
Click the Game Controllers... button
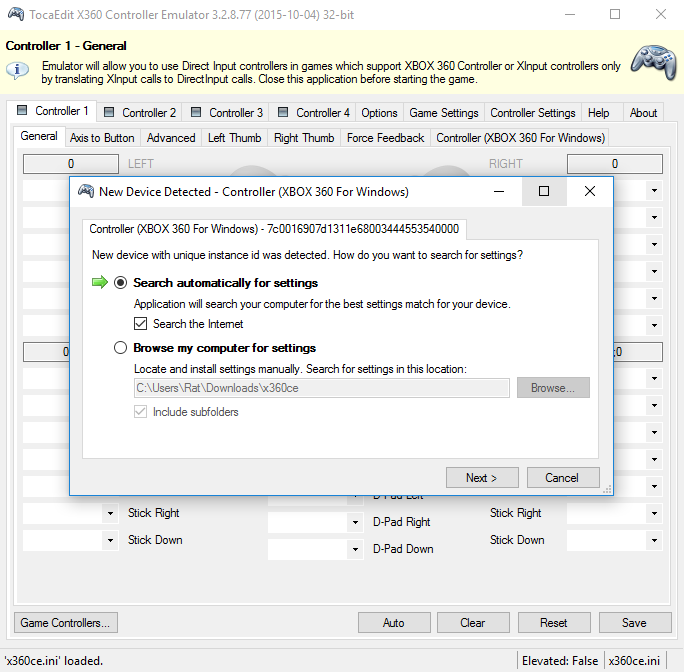click(x=65, y=623)
